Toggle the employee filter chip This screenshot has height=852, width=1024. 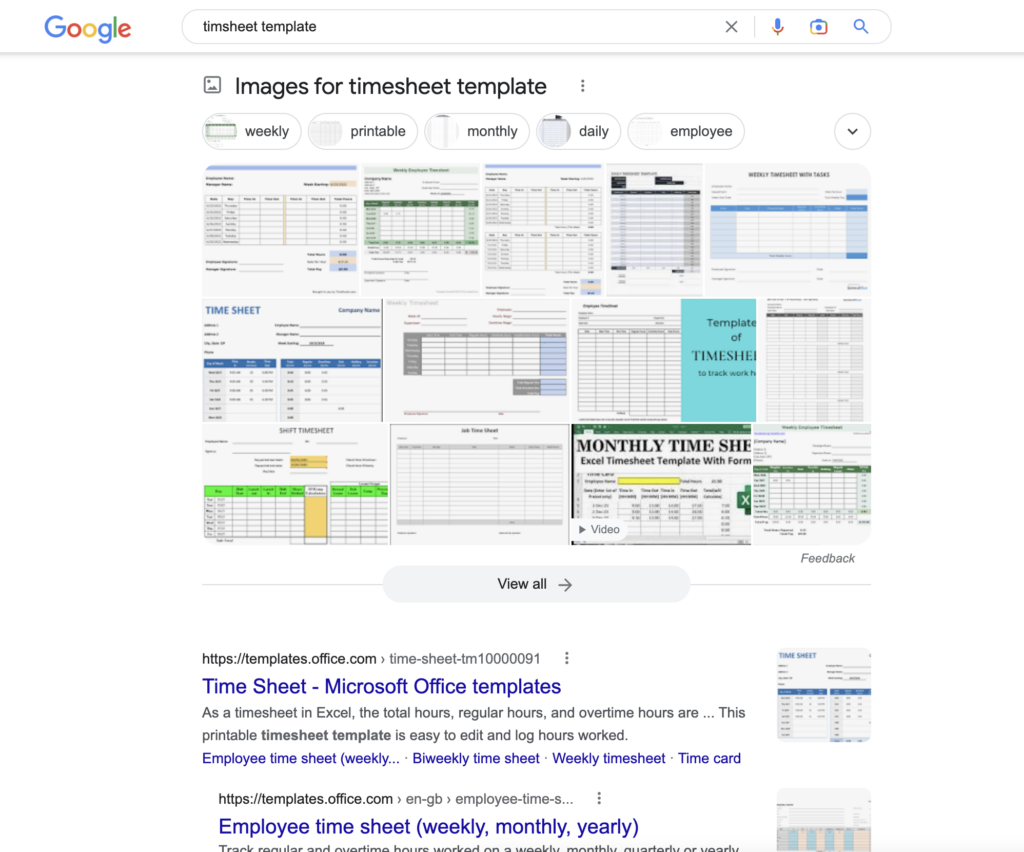pos(686,131)
